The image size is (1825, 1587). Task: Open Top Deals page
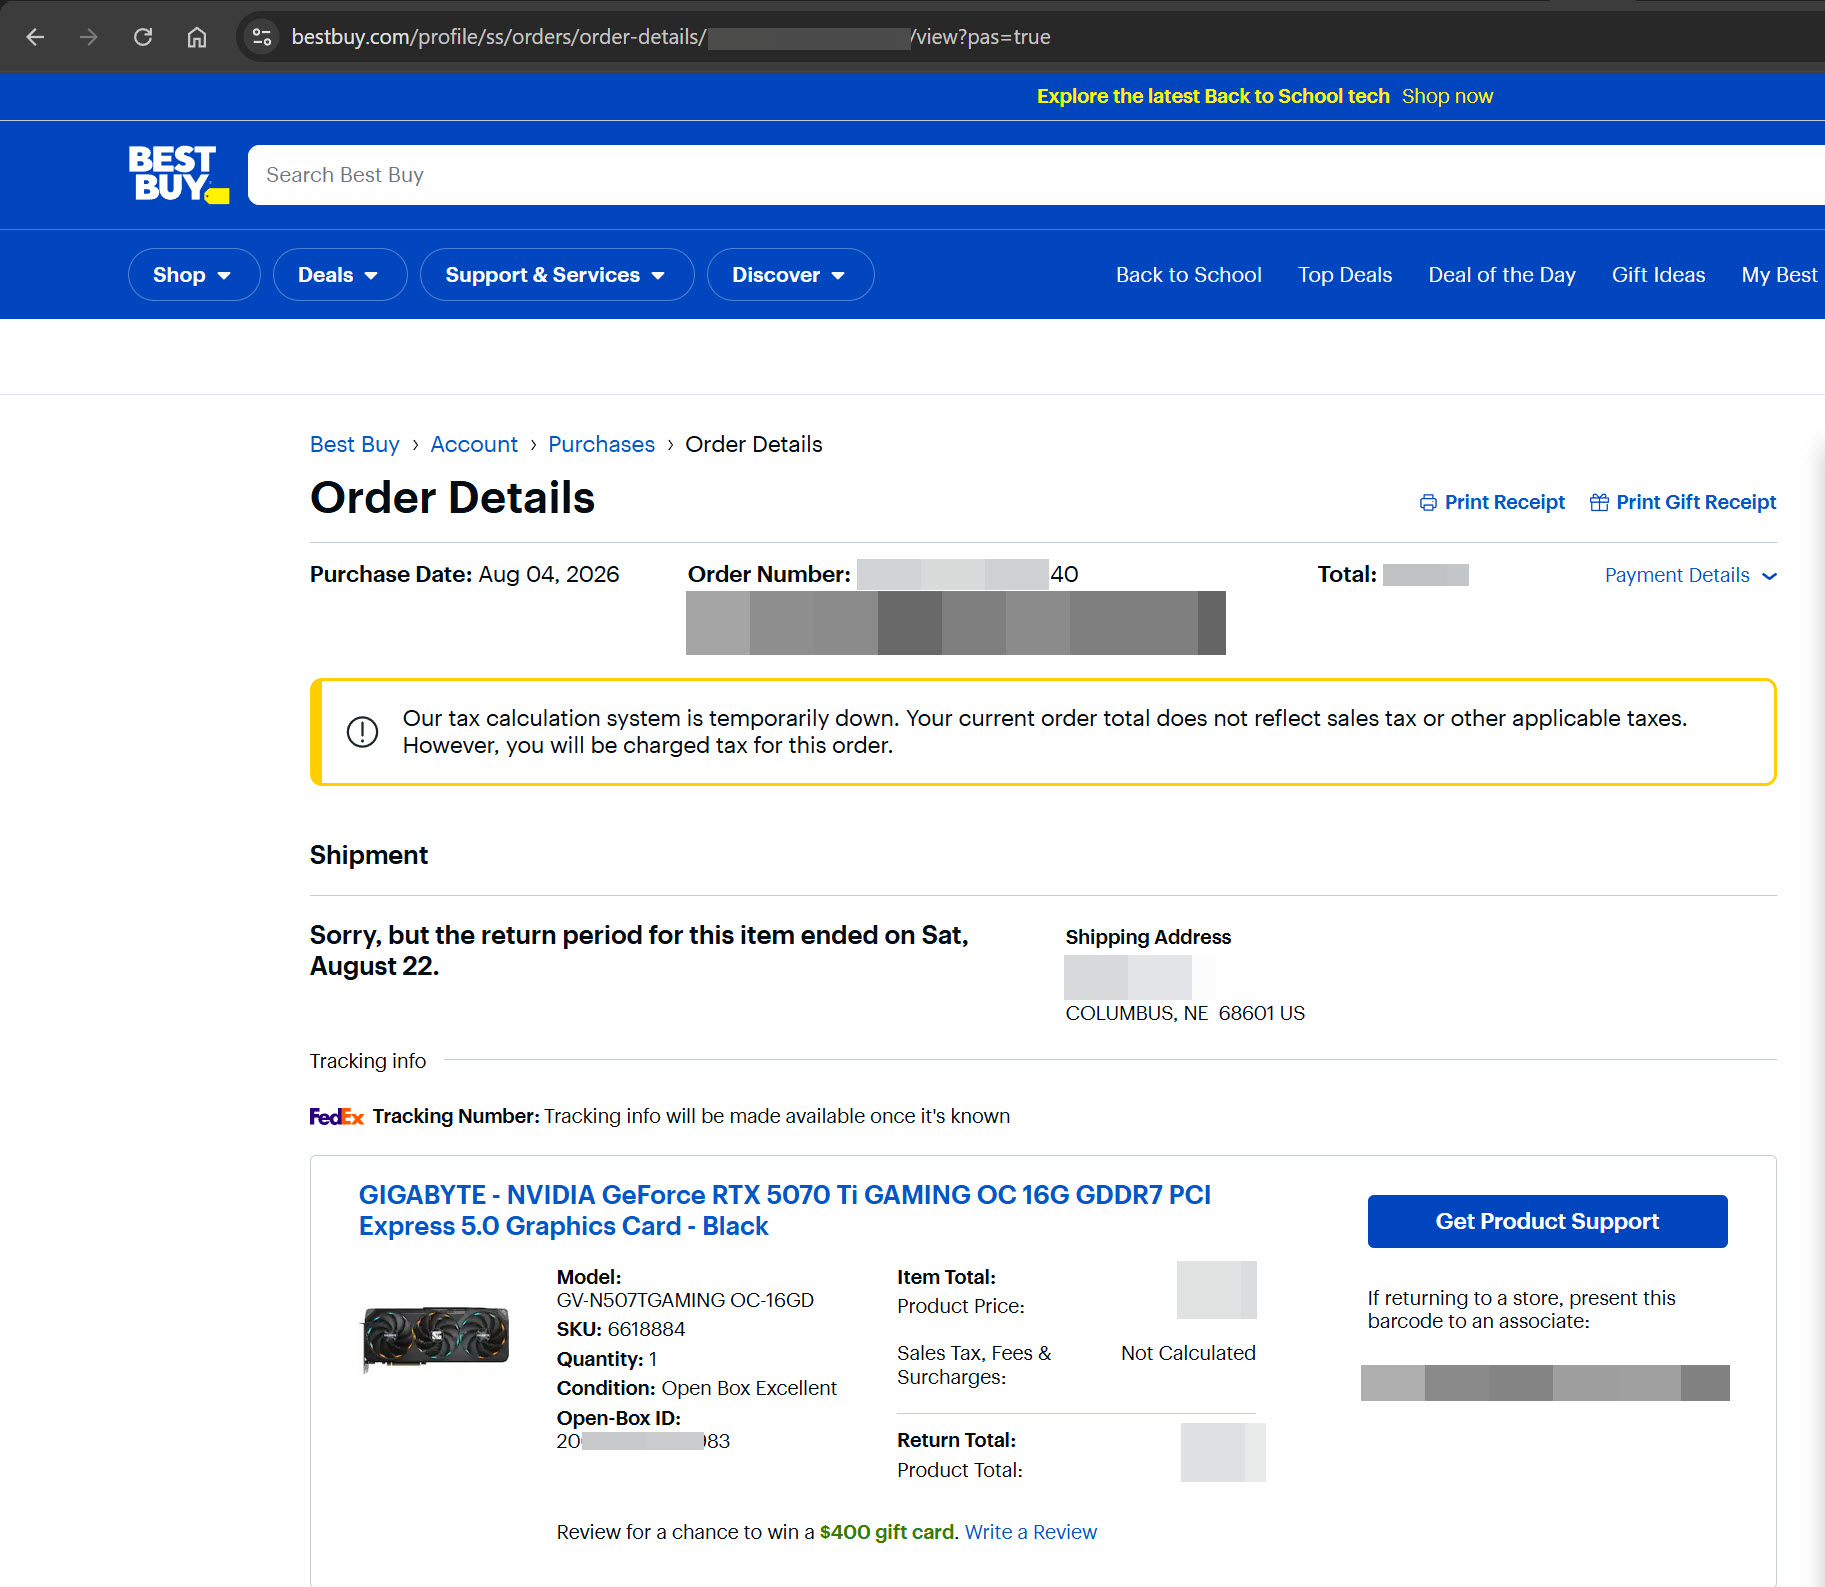(1345, 275)
